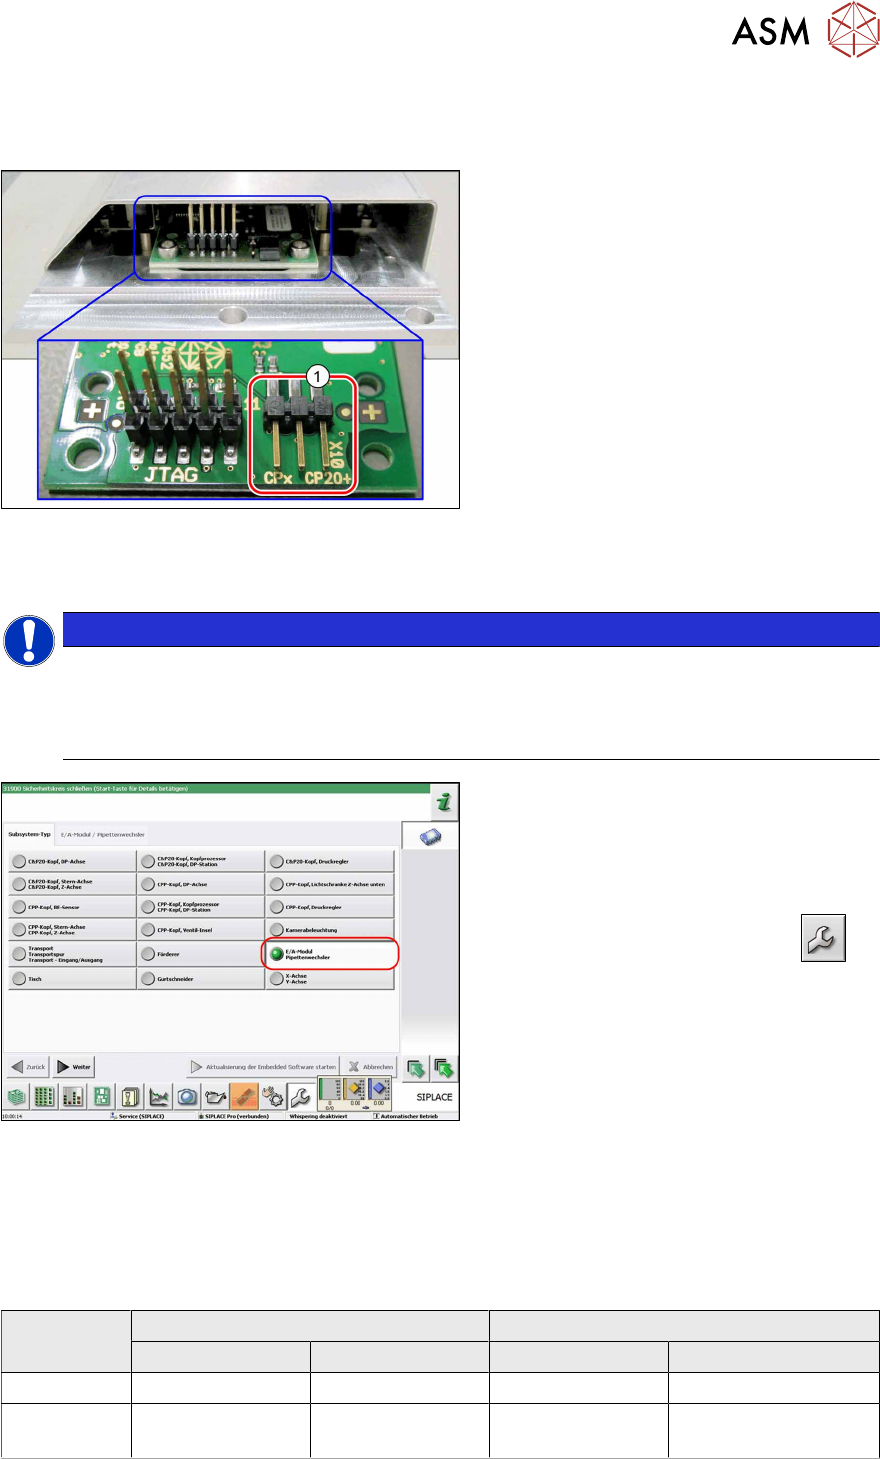Select CPP-Kopf, Stern-Achse Z-Achse option

point(72,930)
